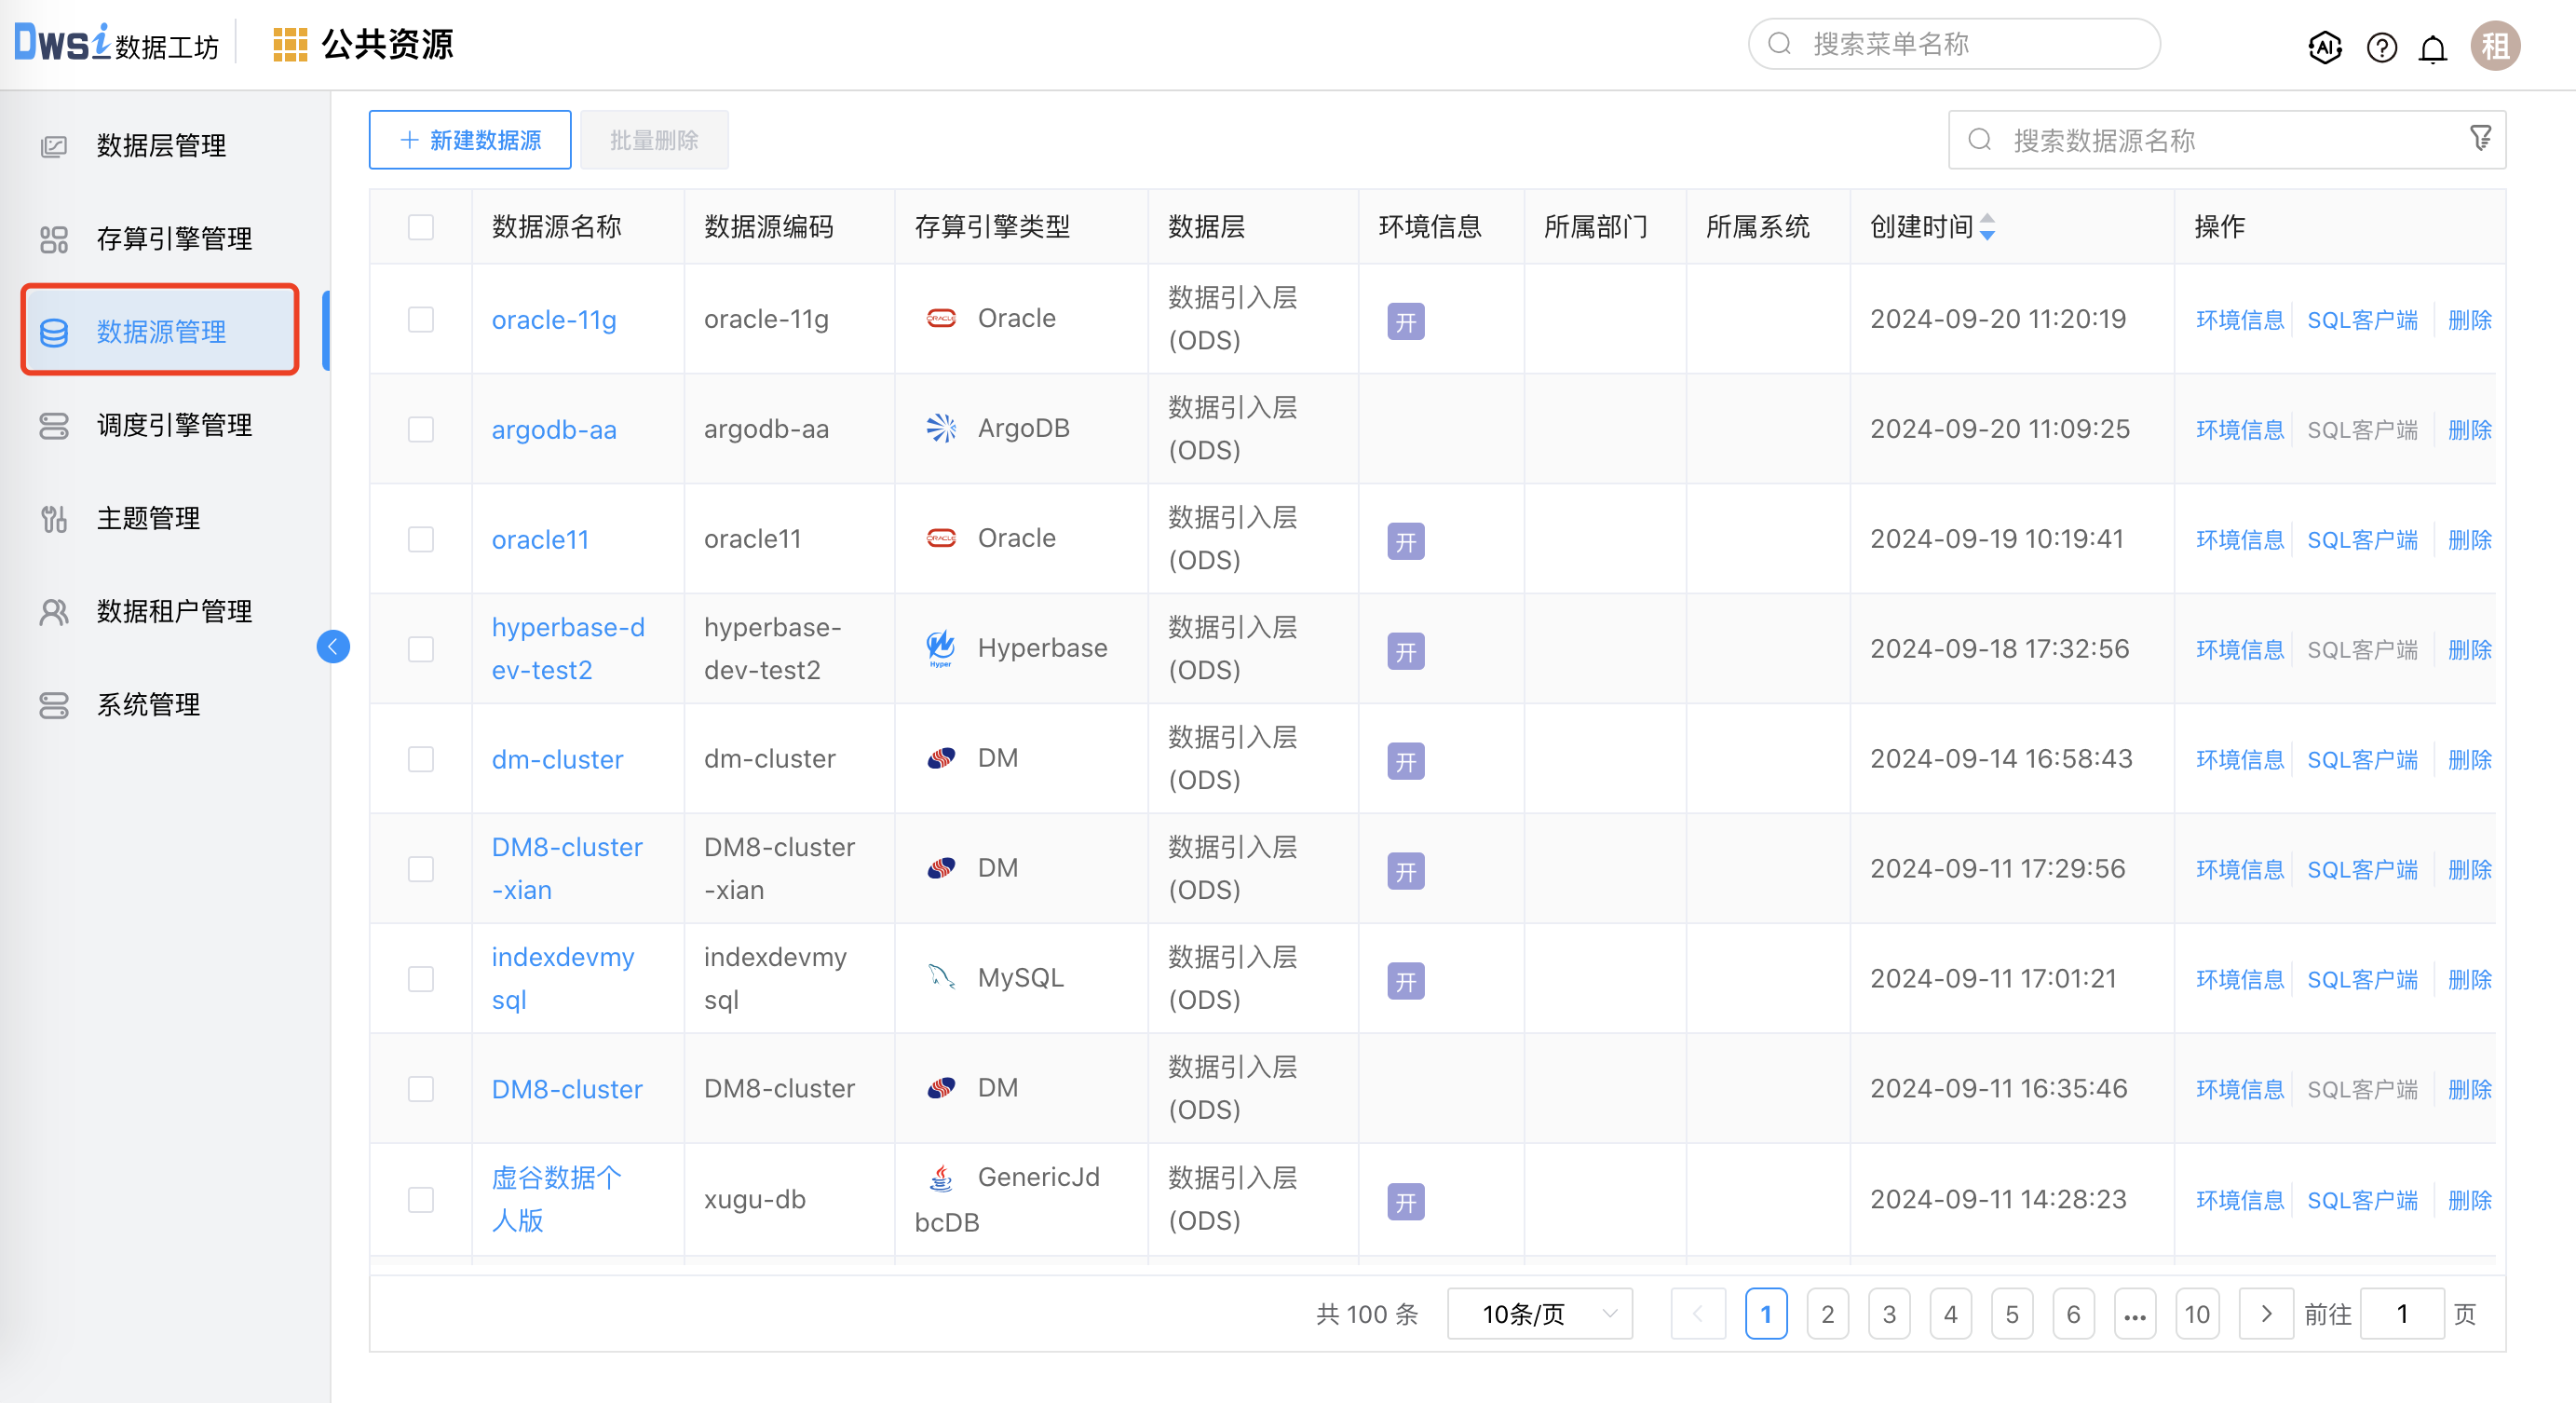Open the oracle-11g datasource link
The width and height of the screenshot is (2576, 1403).
(553, 319)
